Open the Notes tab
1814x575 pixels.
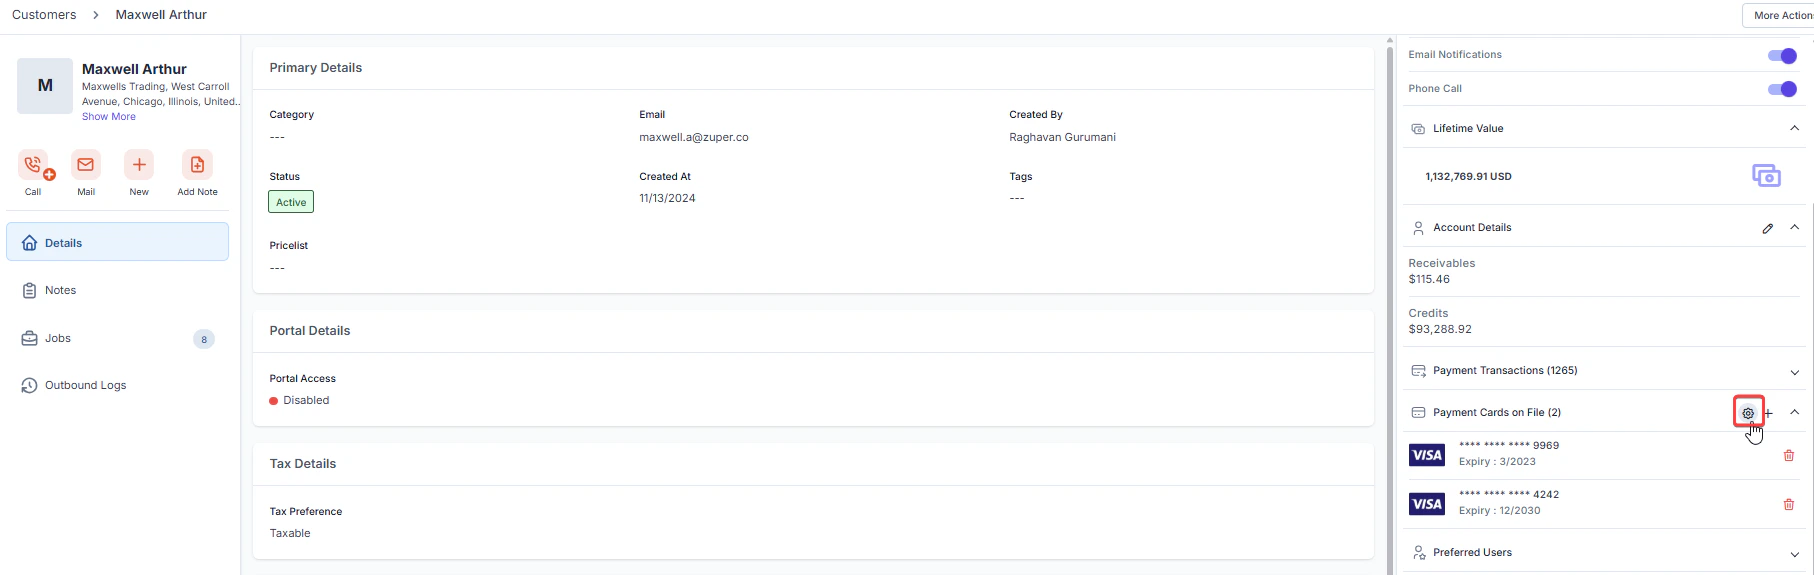tap(117, 290)
